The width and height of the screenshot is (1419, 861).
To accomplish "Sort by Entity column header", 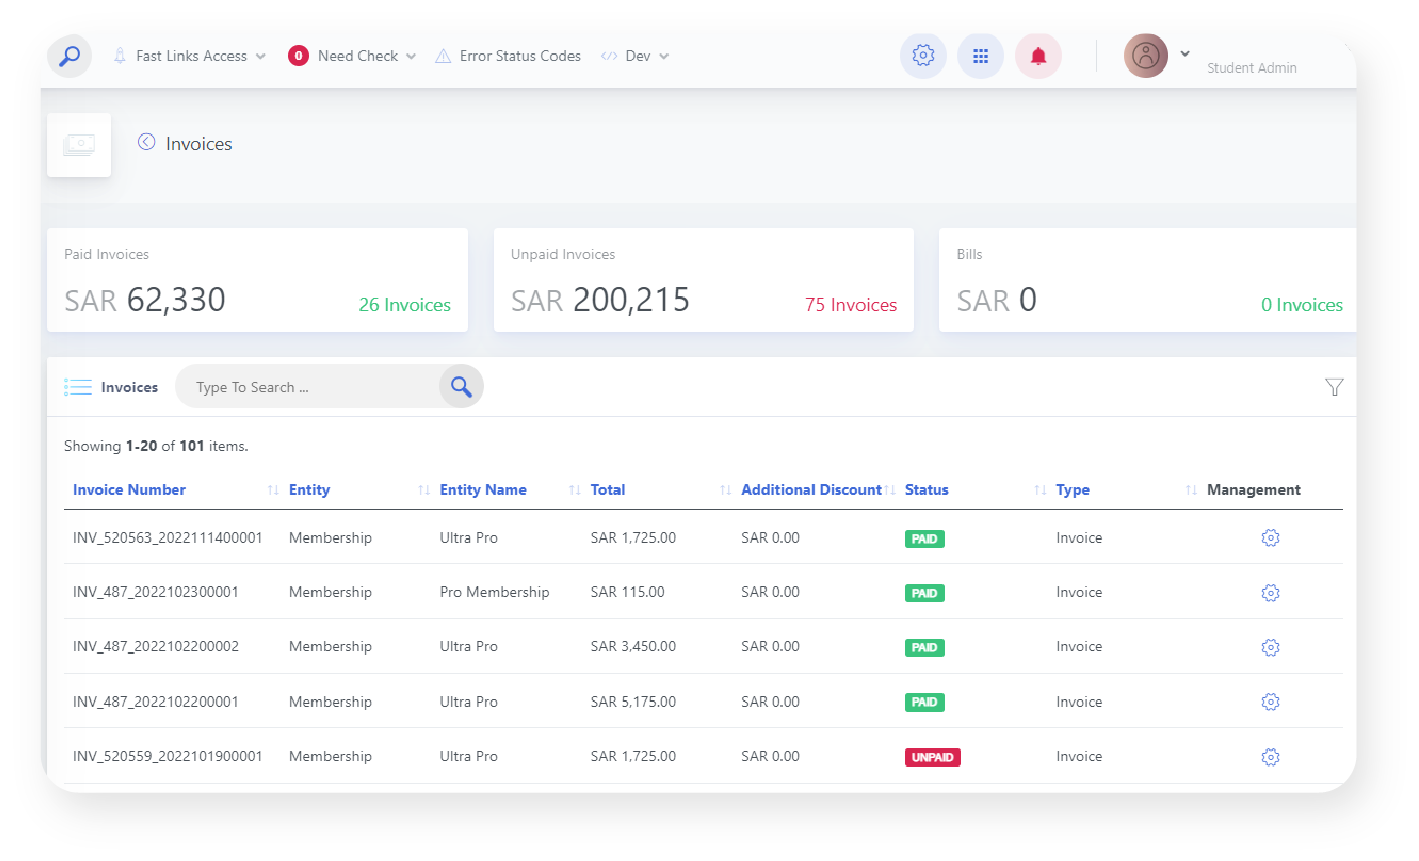I will click(309, 490).
